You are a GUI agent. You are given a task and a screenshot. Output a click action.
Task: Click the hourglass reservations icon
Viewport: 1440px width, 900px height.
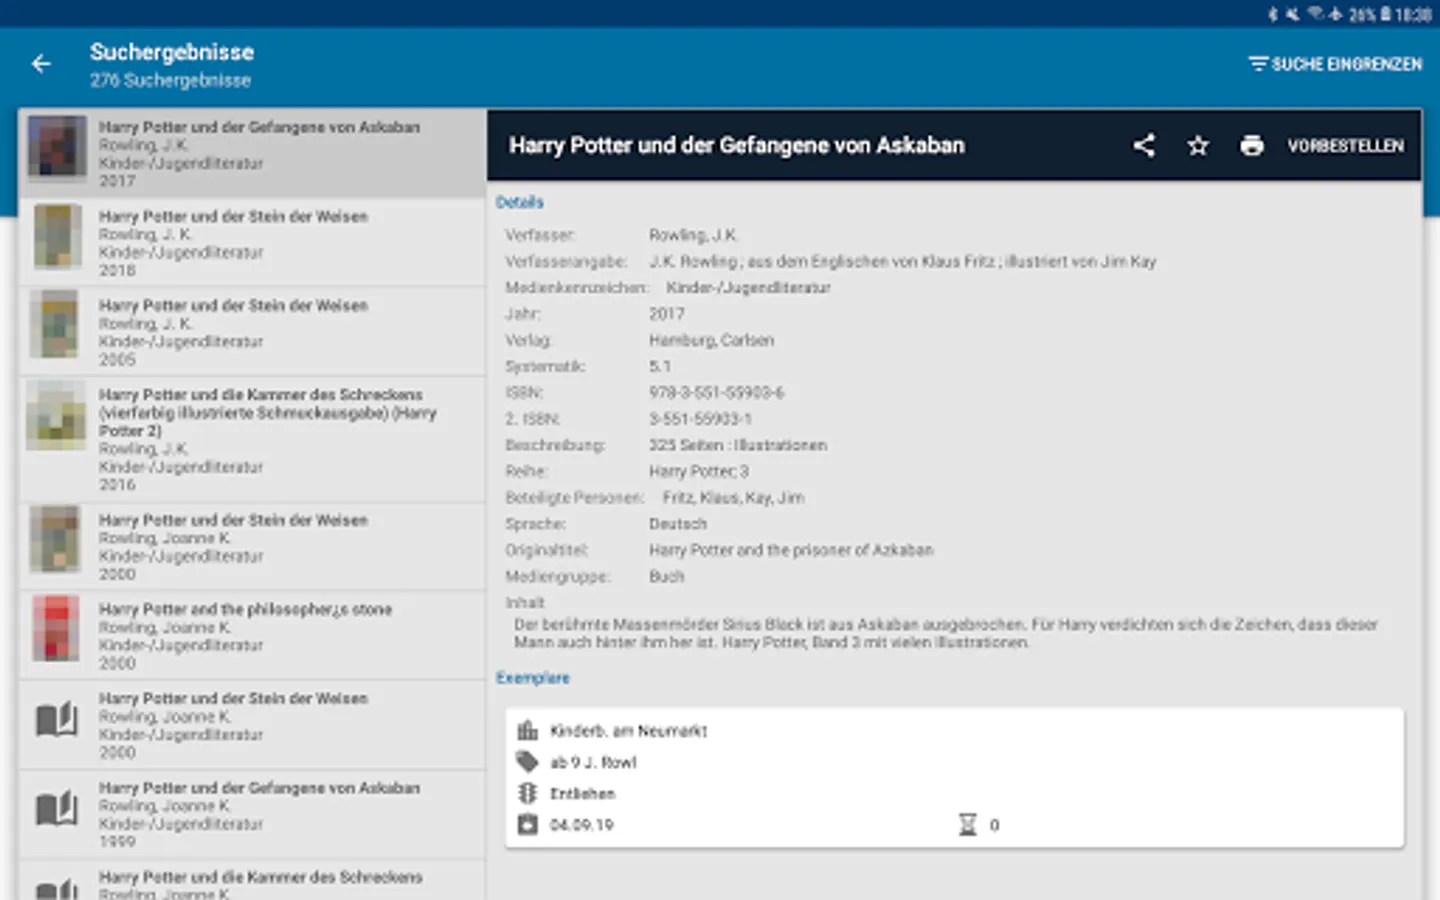pyautogui.click(x=967, y=824)
